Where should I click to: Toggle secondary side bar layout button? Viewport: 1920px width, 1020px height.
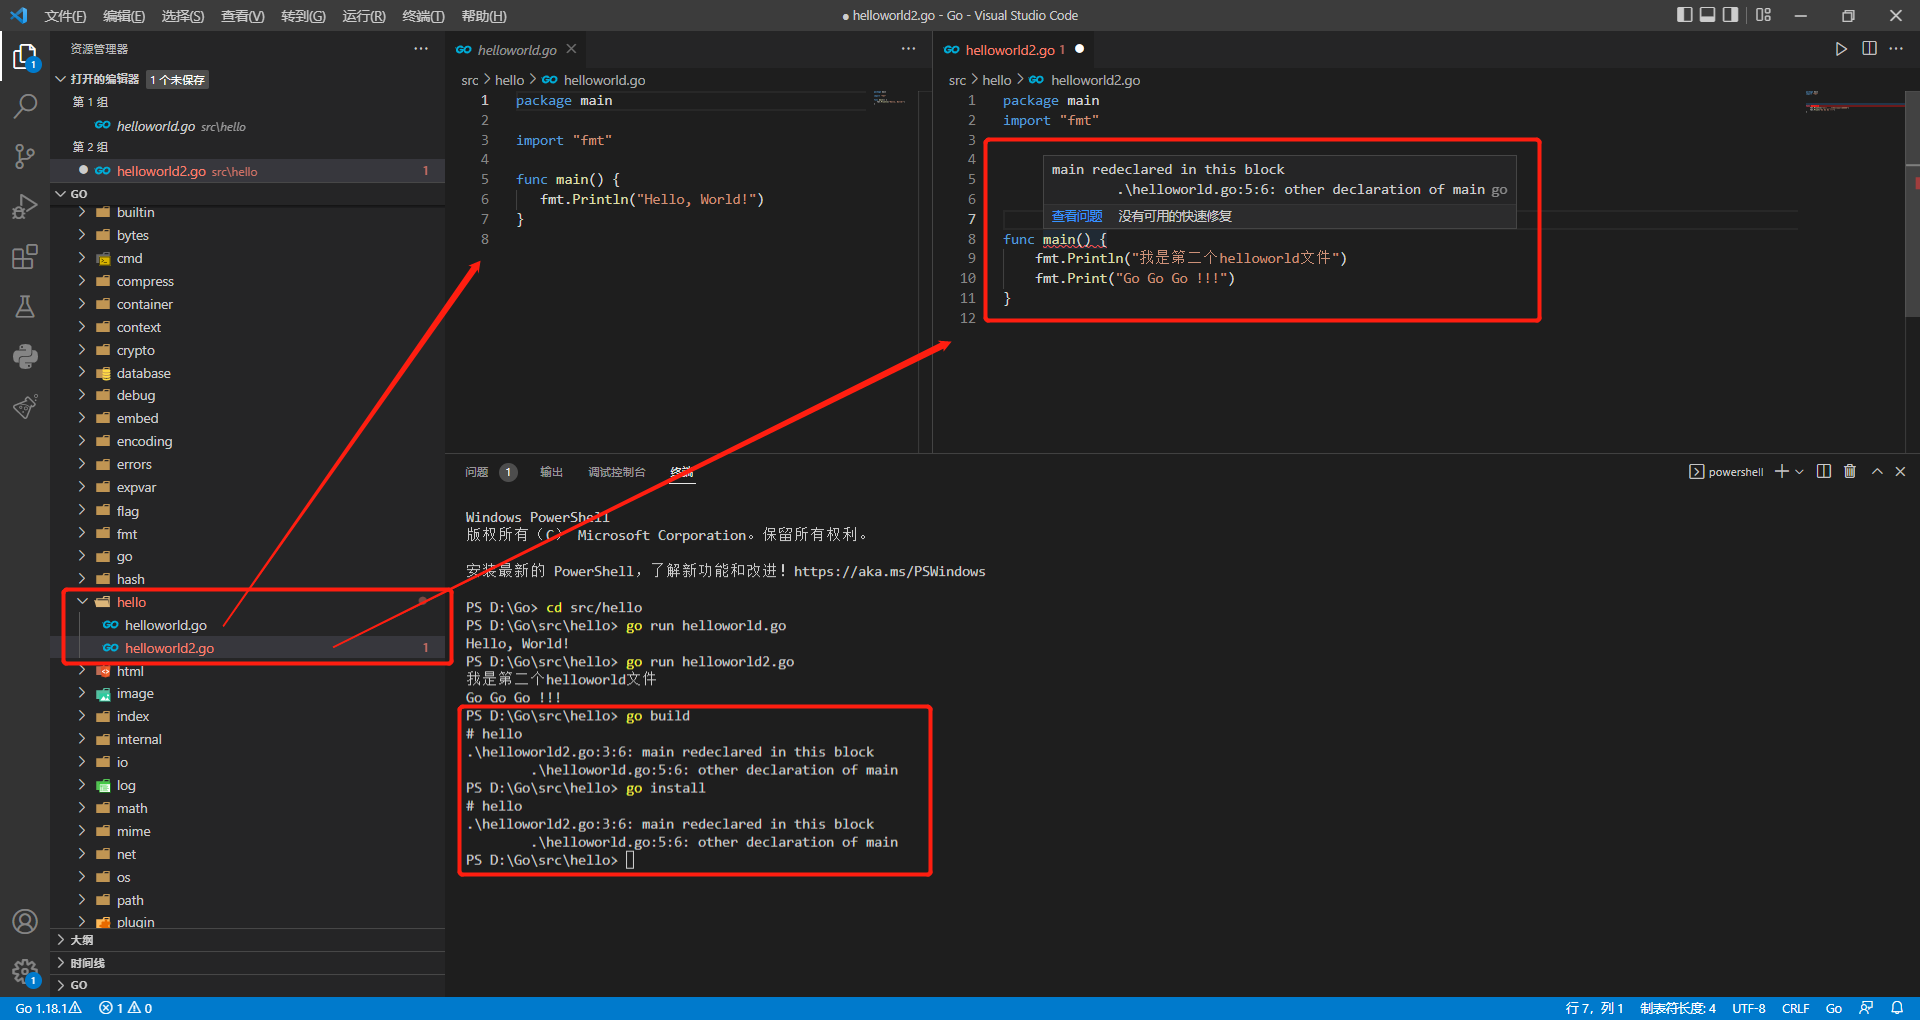coord(1731,15)
